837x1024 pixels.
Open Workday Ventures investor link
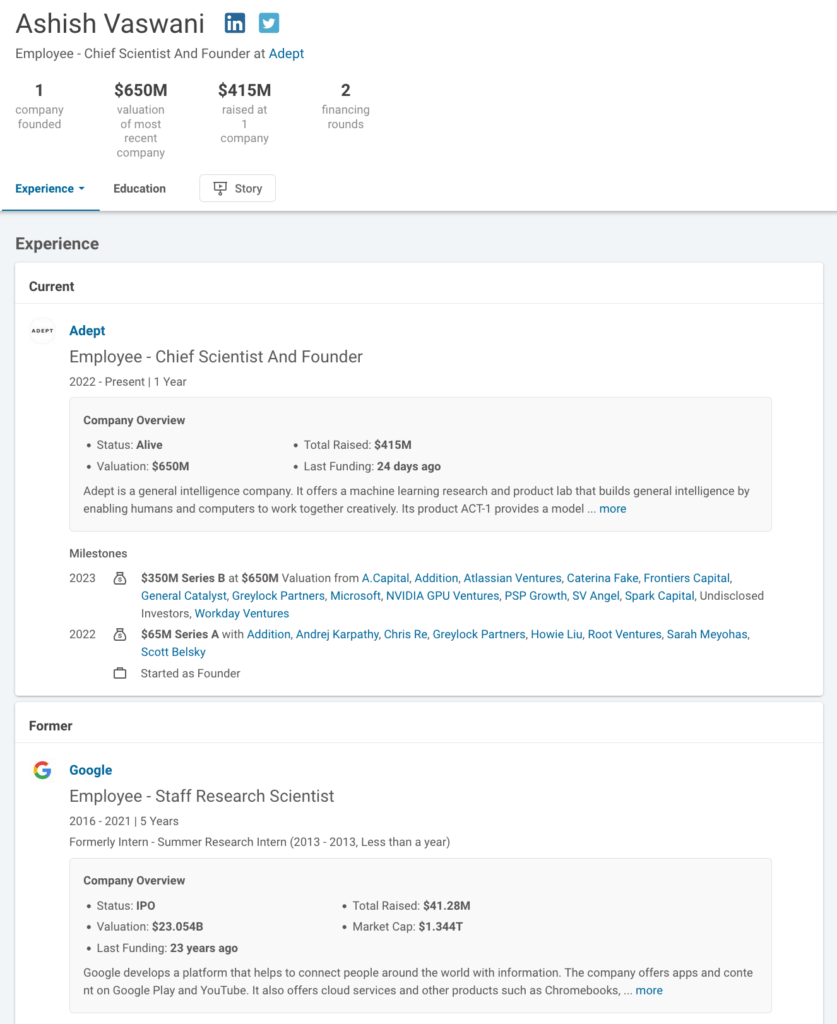point(242,613)
